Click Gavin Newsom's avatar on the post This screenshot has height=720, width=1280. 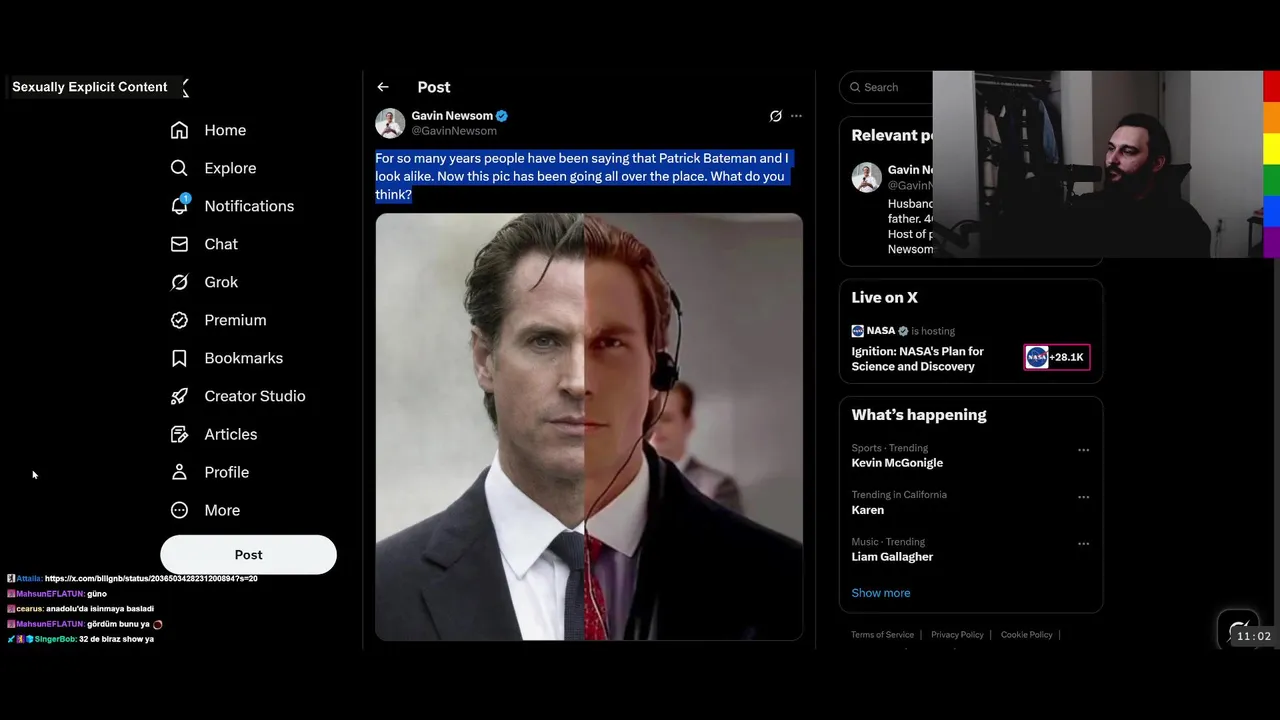pos(390,123)
